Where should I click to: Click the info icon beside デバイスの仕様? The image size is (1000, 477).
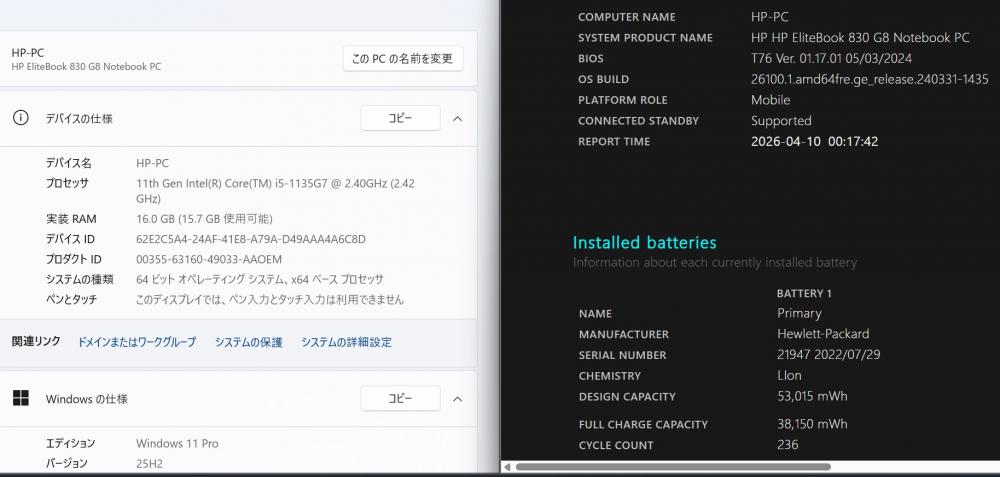[20, 118]
